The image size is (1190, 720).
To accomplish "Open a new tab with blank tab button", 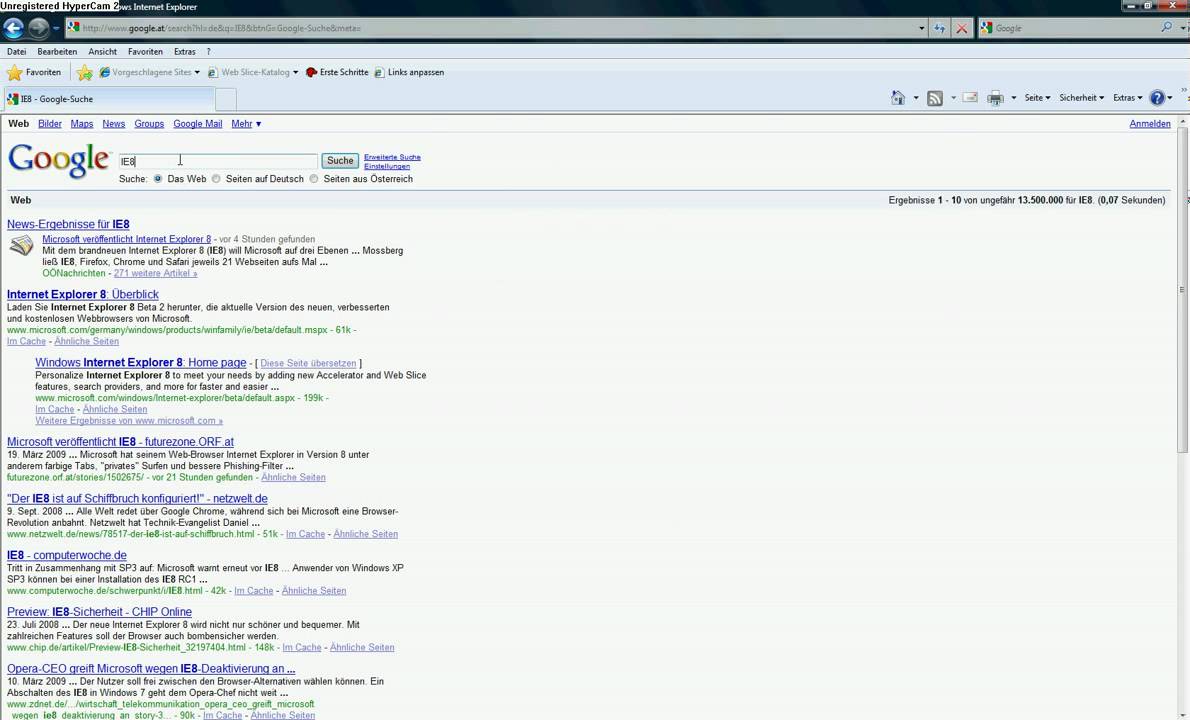I will click(226, 99).
